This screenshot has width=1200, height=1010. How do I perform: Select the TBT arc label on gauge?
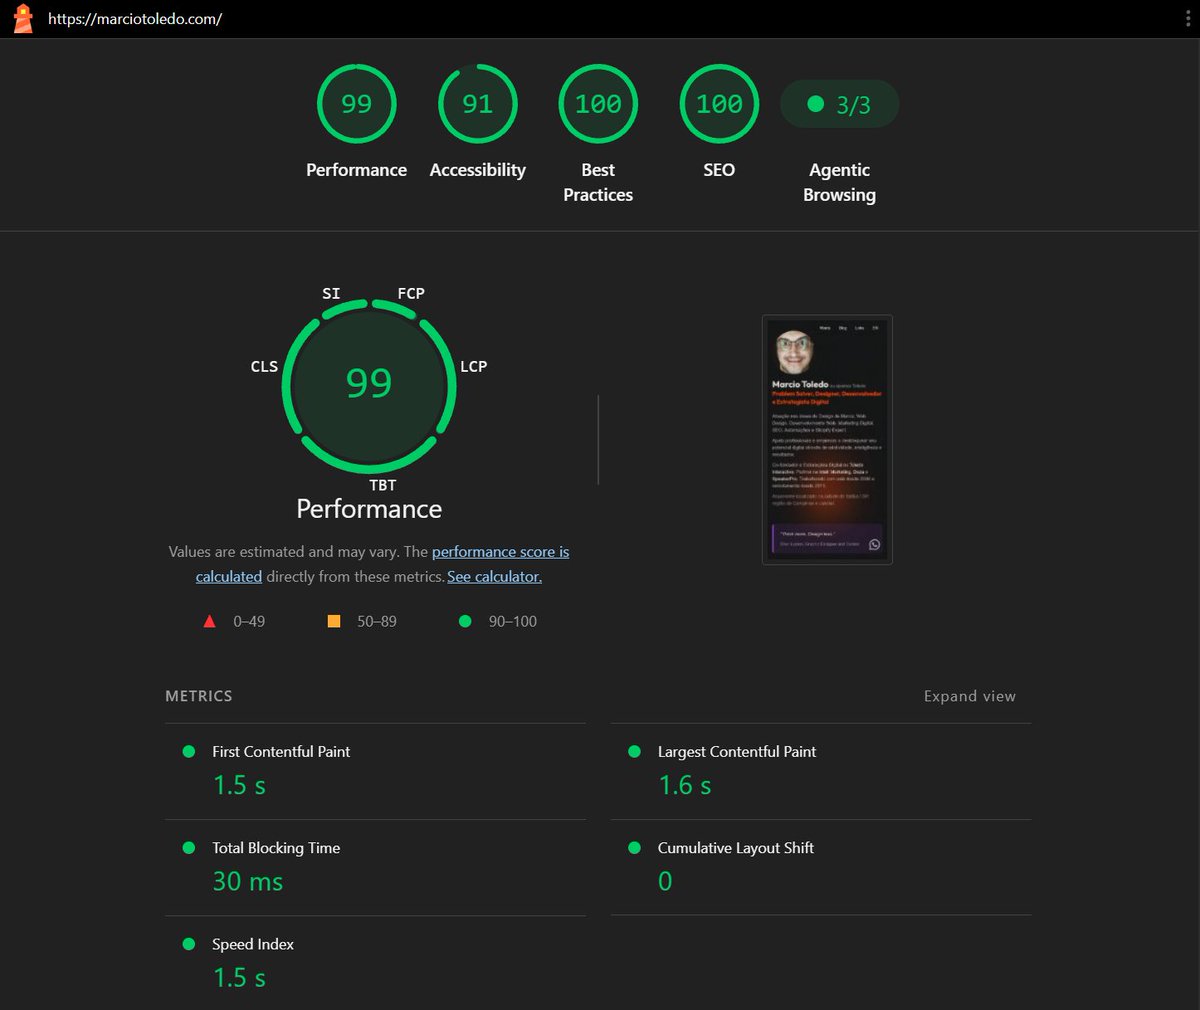[x=383, y=485]
